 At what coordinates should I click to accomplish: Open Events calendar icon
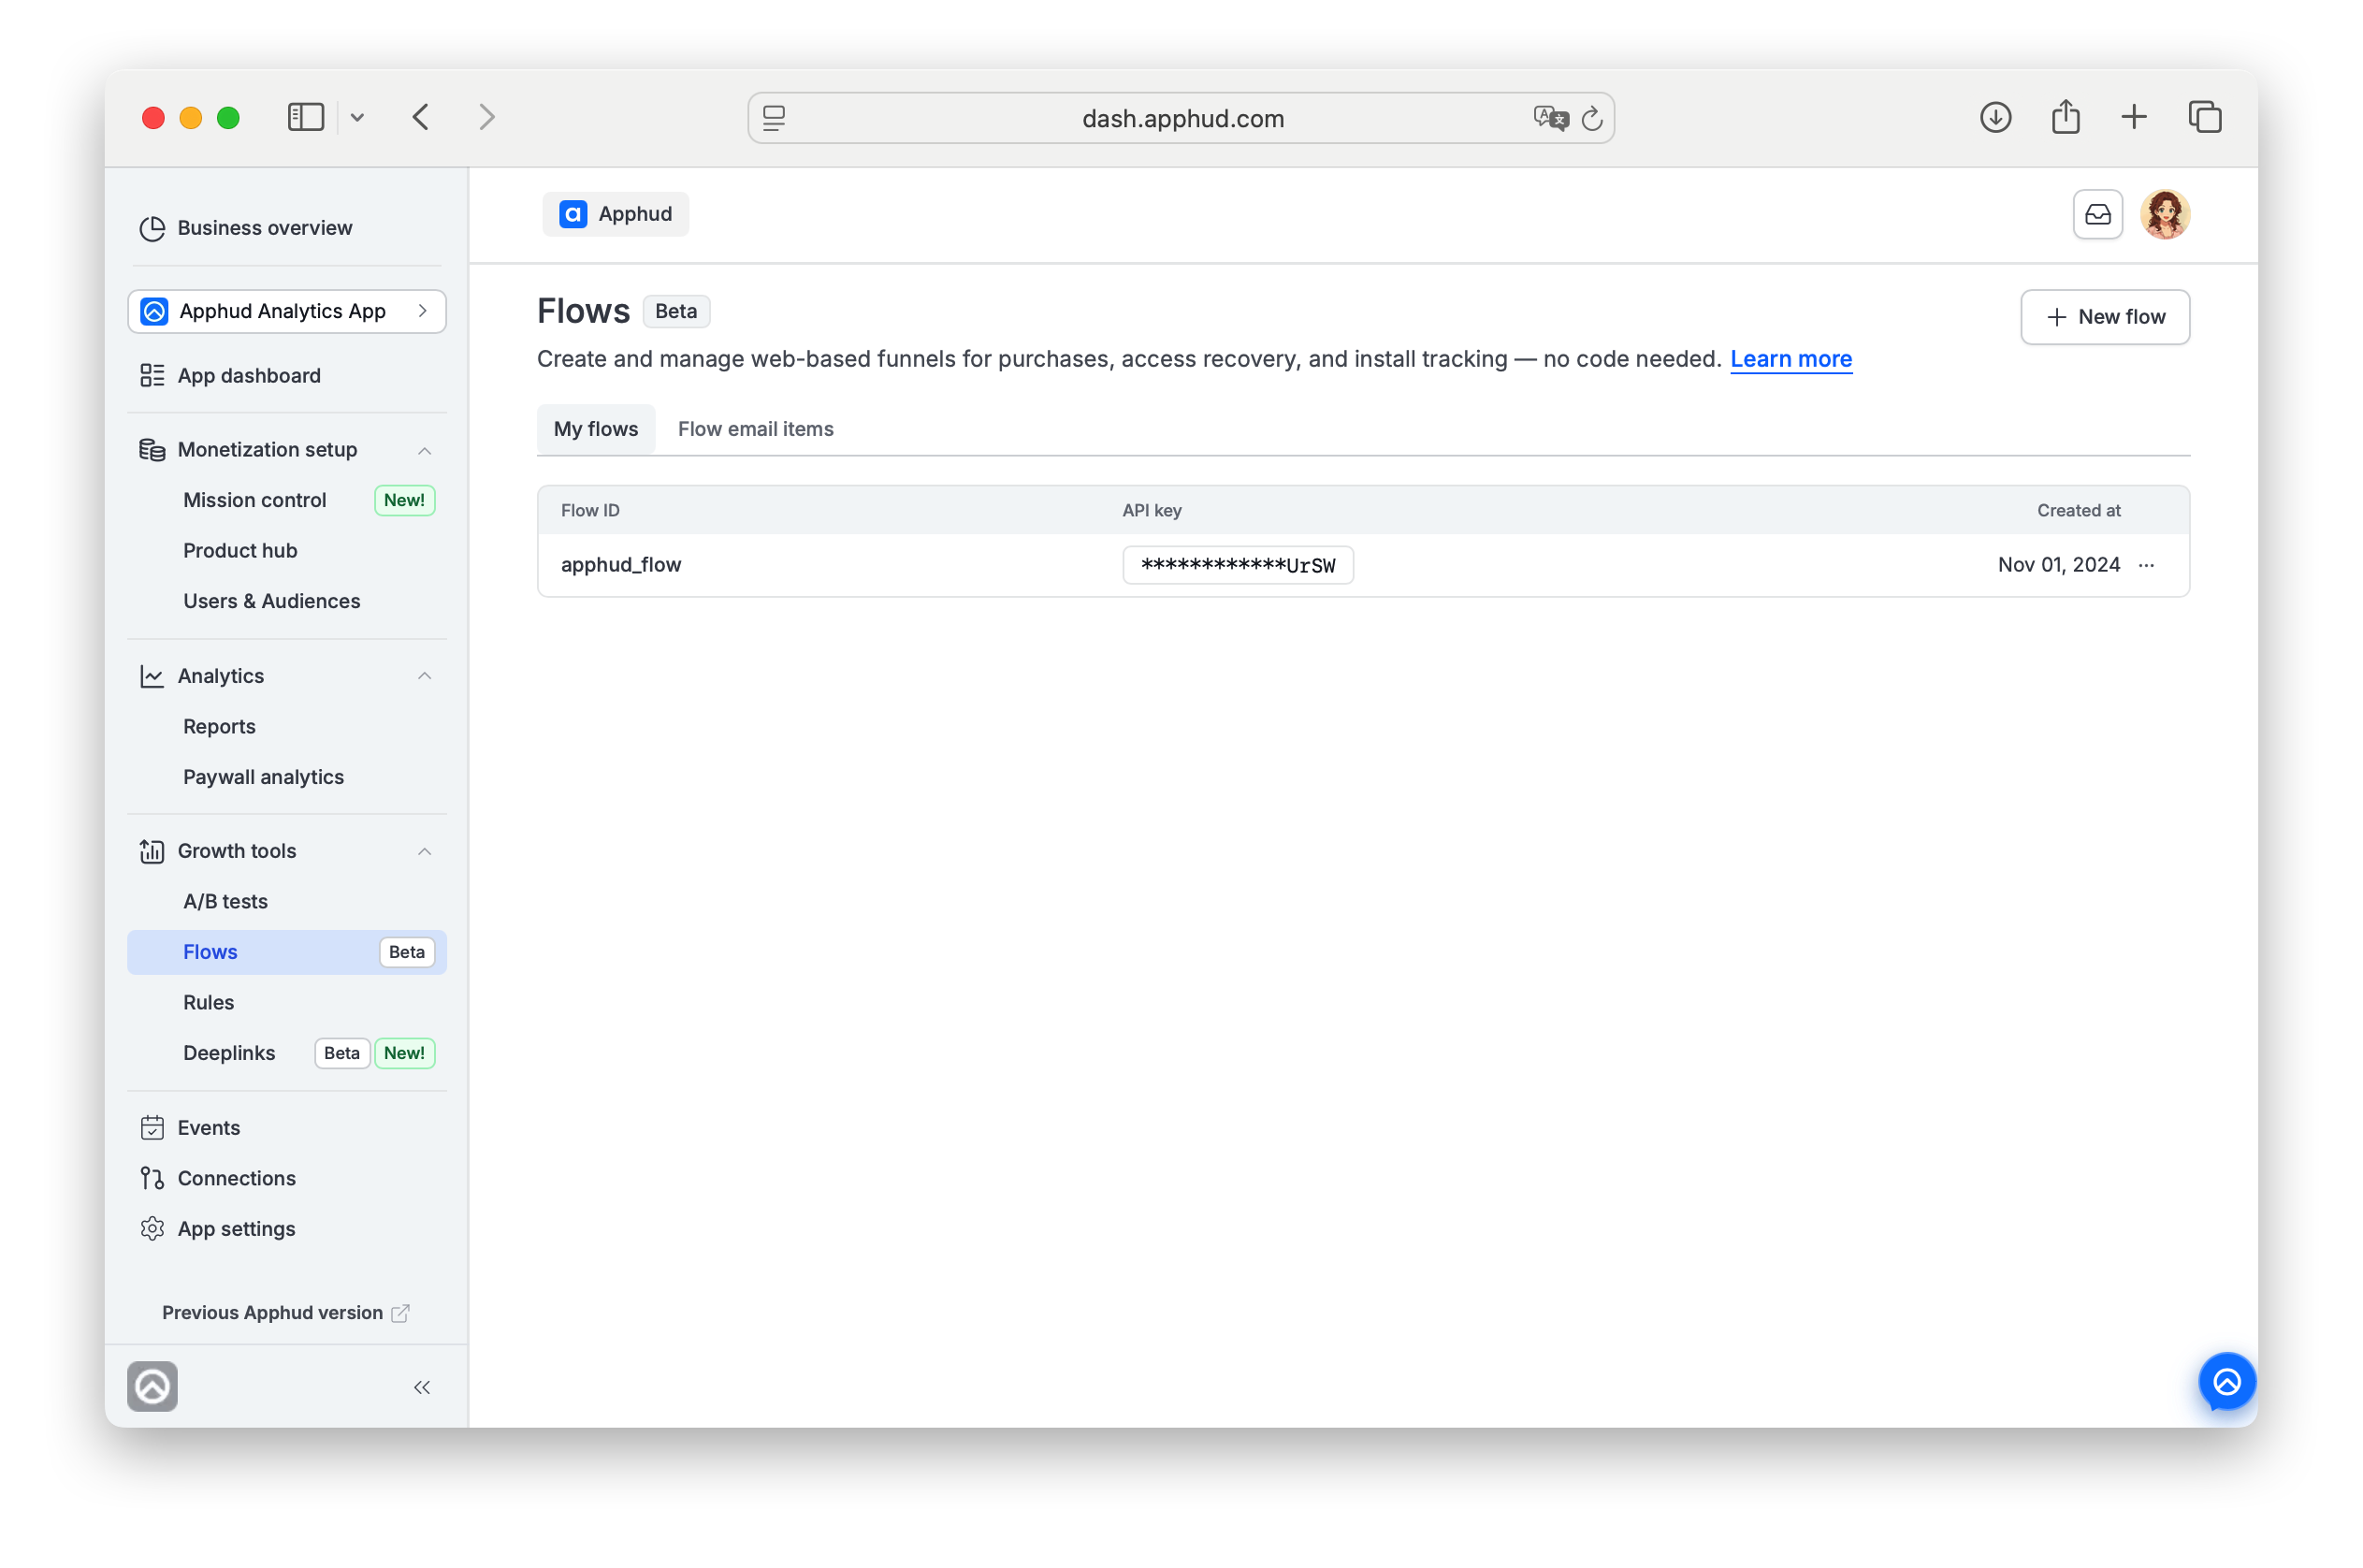pyautogui.click(x=152, y=1129)
